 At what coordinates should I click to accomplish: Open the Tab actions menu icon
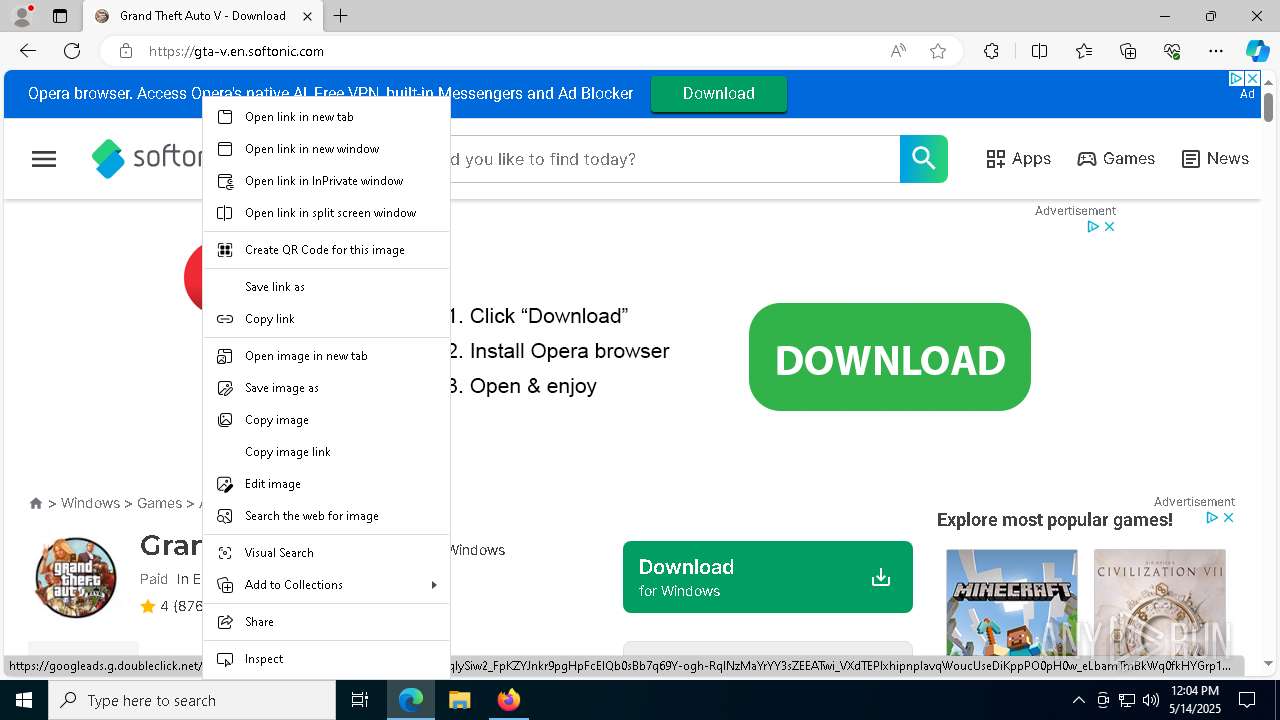(60, 16)
